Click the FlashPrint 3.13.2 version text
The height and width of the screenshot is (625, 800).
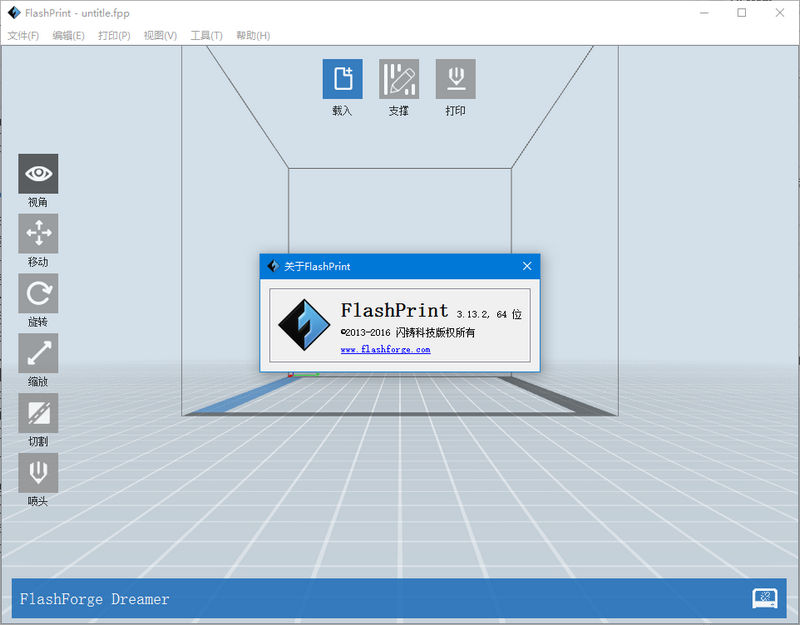431,311
